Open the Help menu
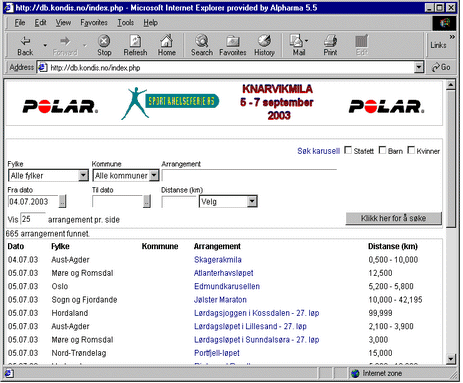Viewport: 463px width, 383px height. click(x=150, y=23)
